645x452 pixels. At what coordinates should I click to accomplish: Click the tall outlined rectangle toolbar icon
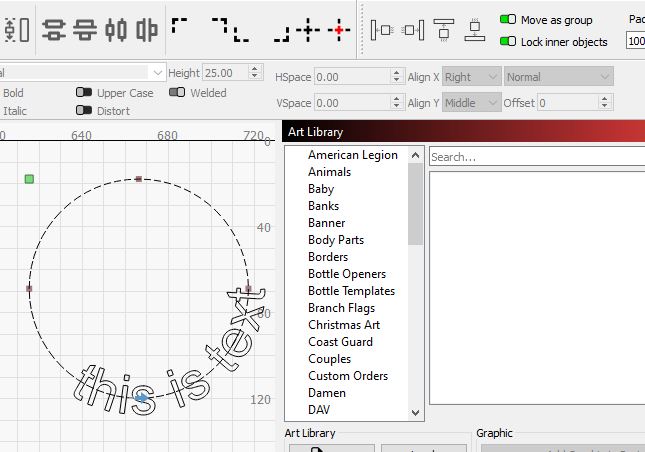click(x=25, y=30)
